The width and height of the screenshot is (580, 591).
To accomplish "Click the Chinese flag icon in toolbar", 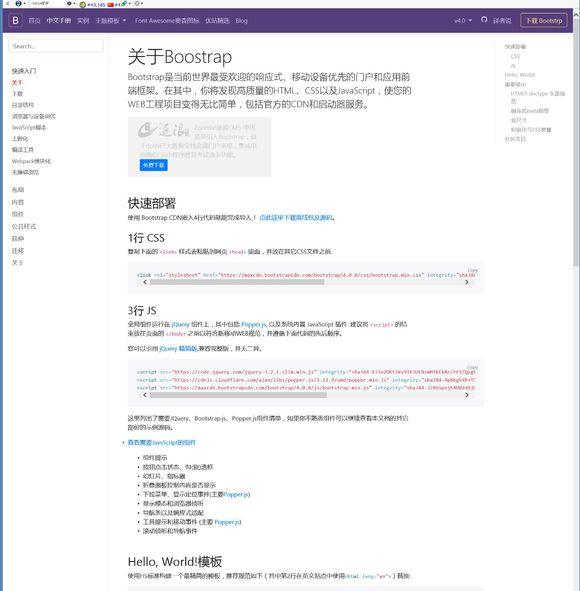I will [x=110, y=5].
